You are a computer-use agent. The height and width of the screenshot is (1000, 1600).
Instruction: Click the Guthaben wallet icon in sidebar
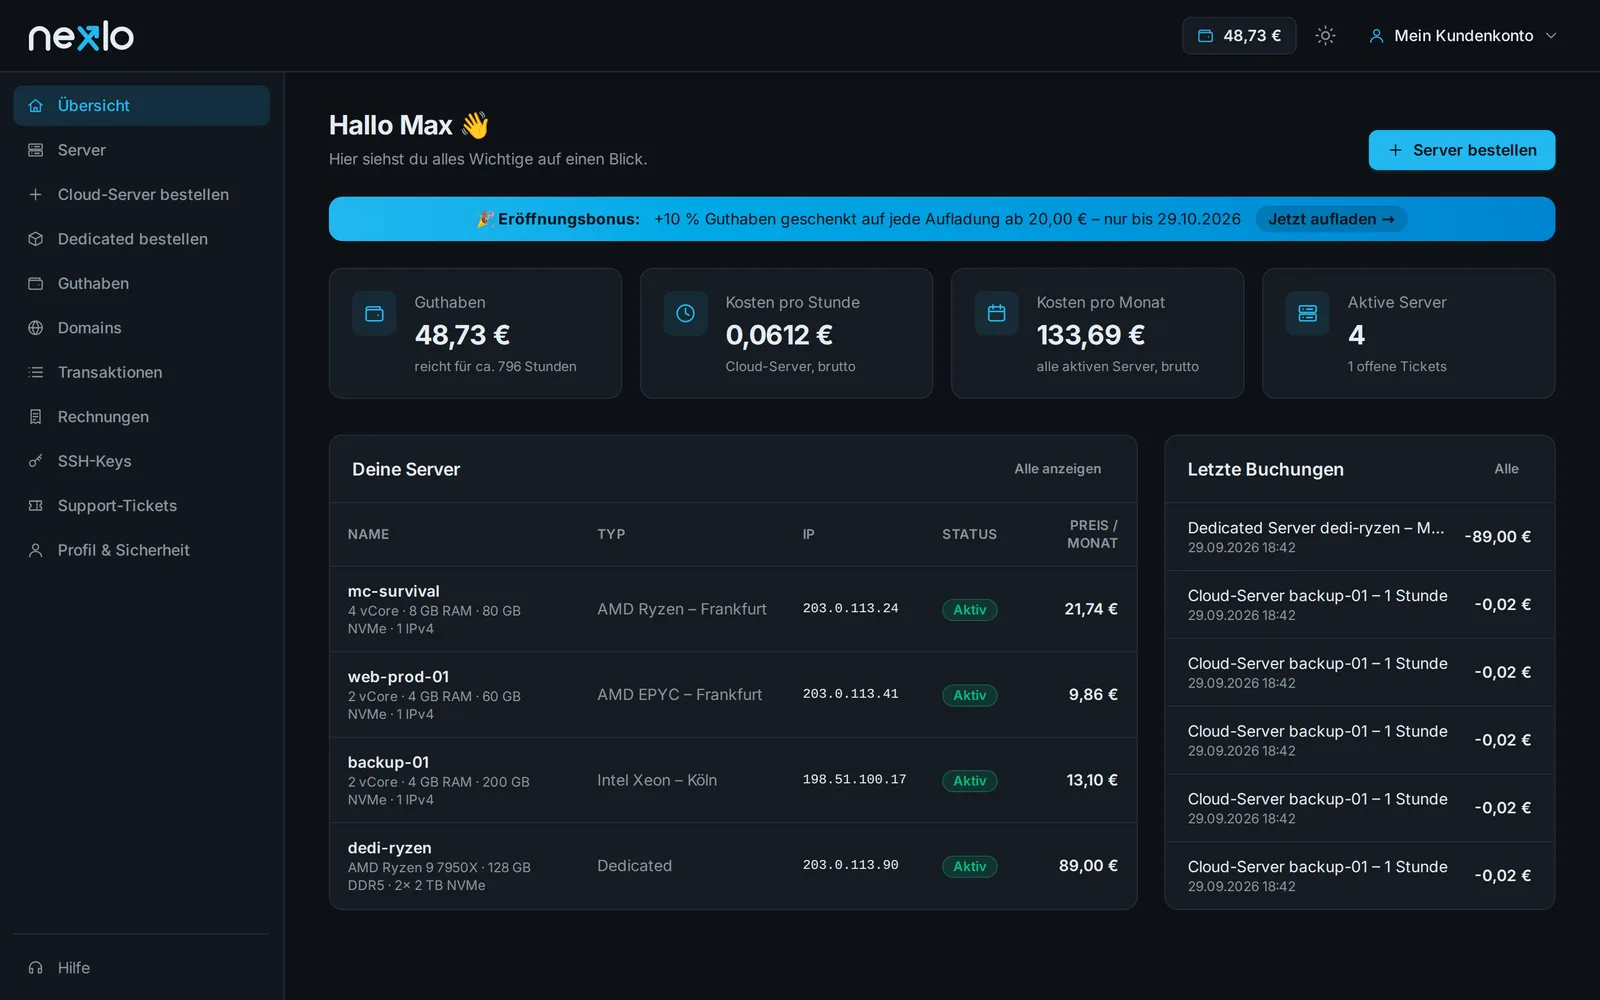click(x=36, y=284)
